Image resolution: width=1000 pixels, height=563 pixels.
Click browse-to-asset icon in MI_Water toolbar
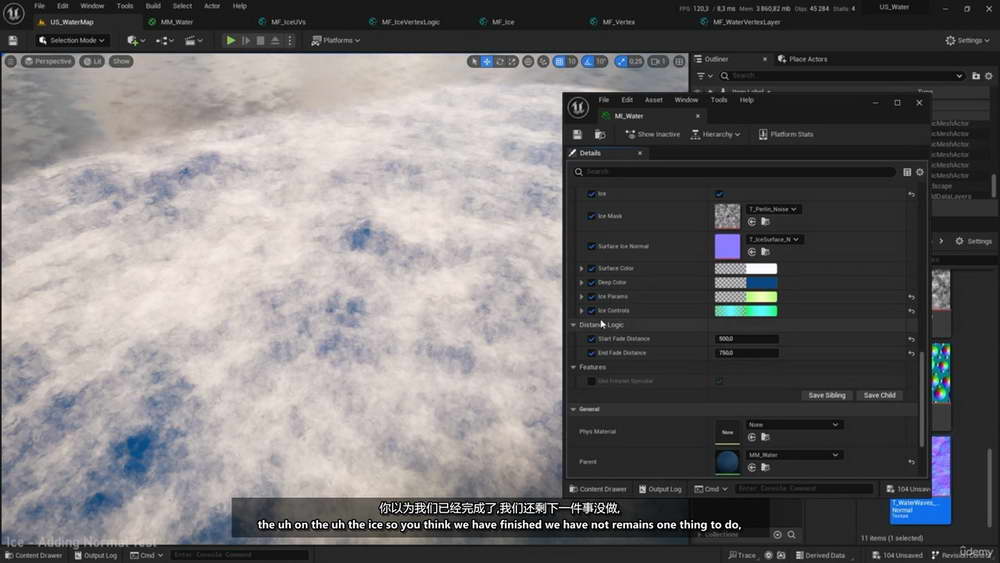coord(599,135)
